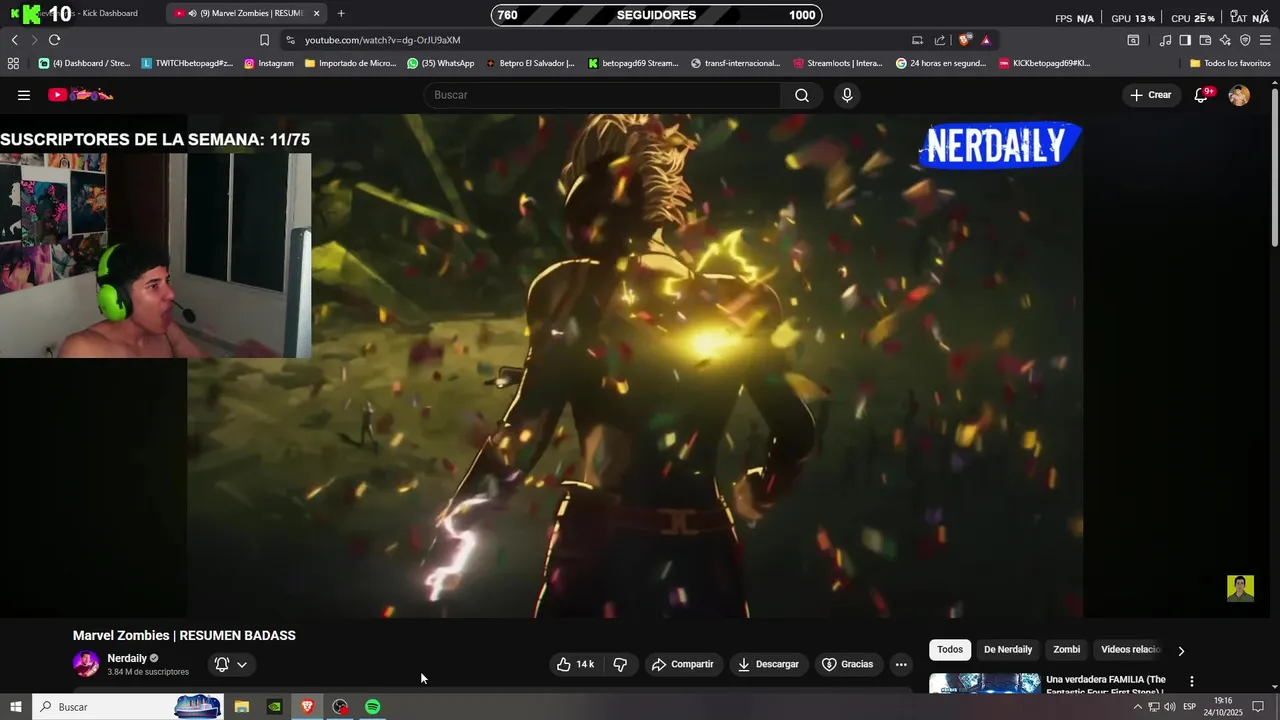The width and height of the screenshot is (1280, 720).
Task: Reload the current page
Action: point(54,40)
